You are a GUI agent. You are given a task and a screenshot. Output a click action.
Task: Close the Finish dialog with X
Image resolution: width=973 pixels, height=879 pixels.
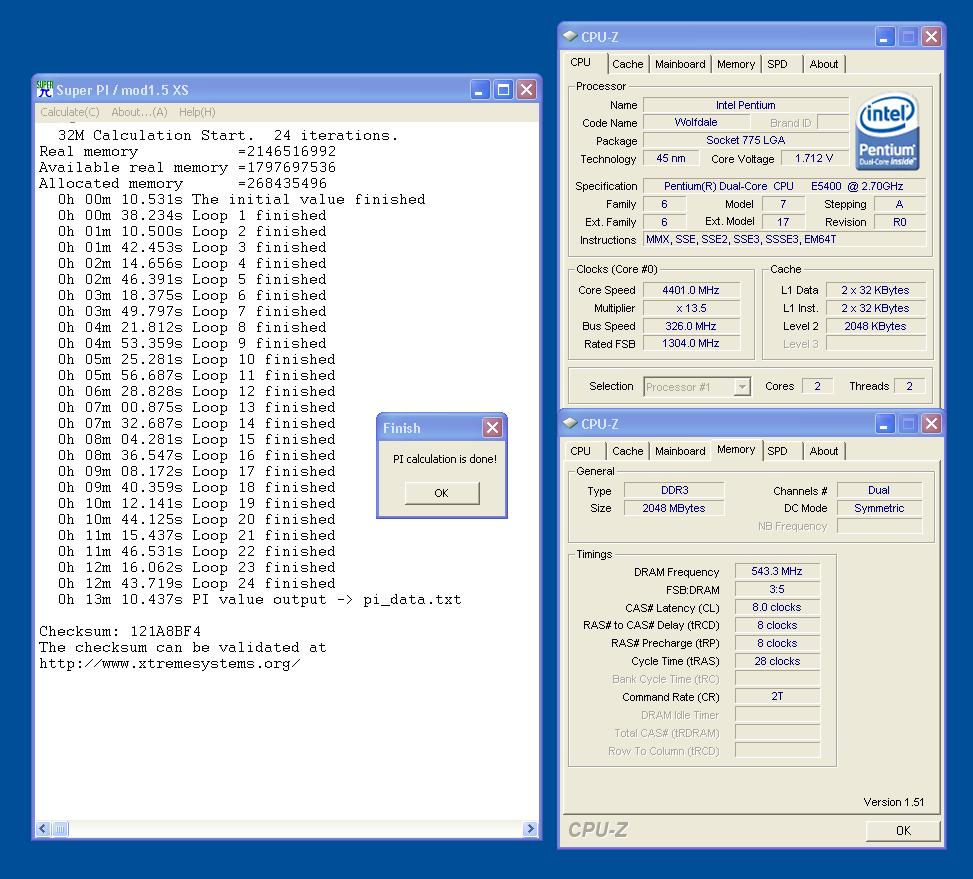[492, 427]
